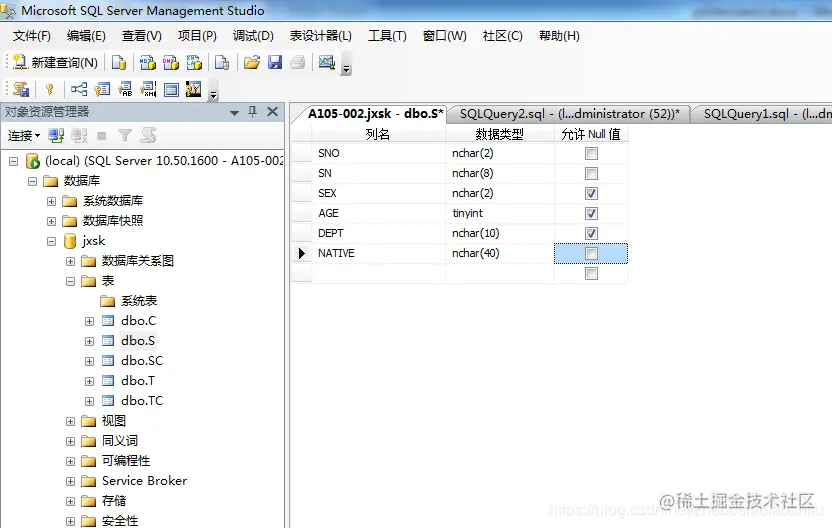The image size is (832, 528).
Task: Switch to the SQLQuery2.sql tab
Action: pos(569,114)
